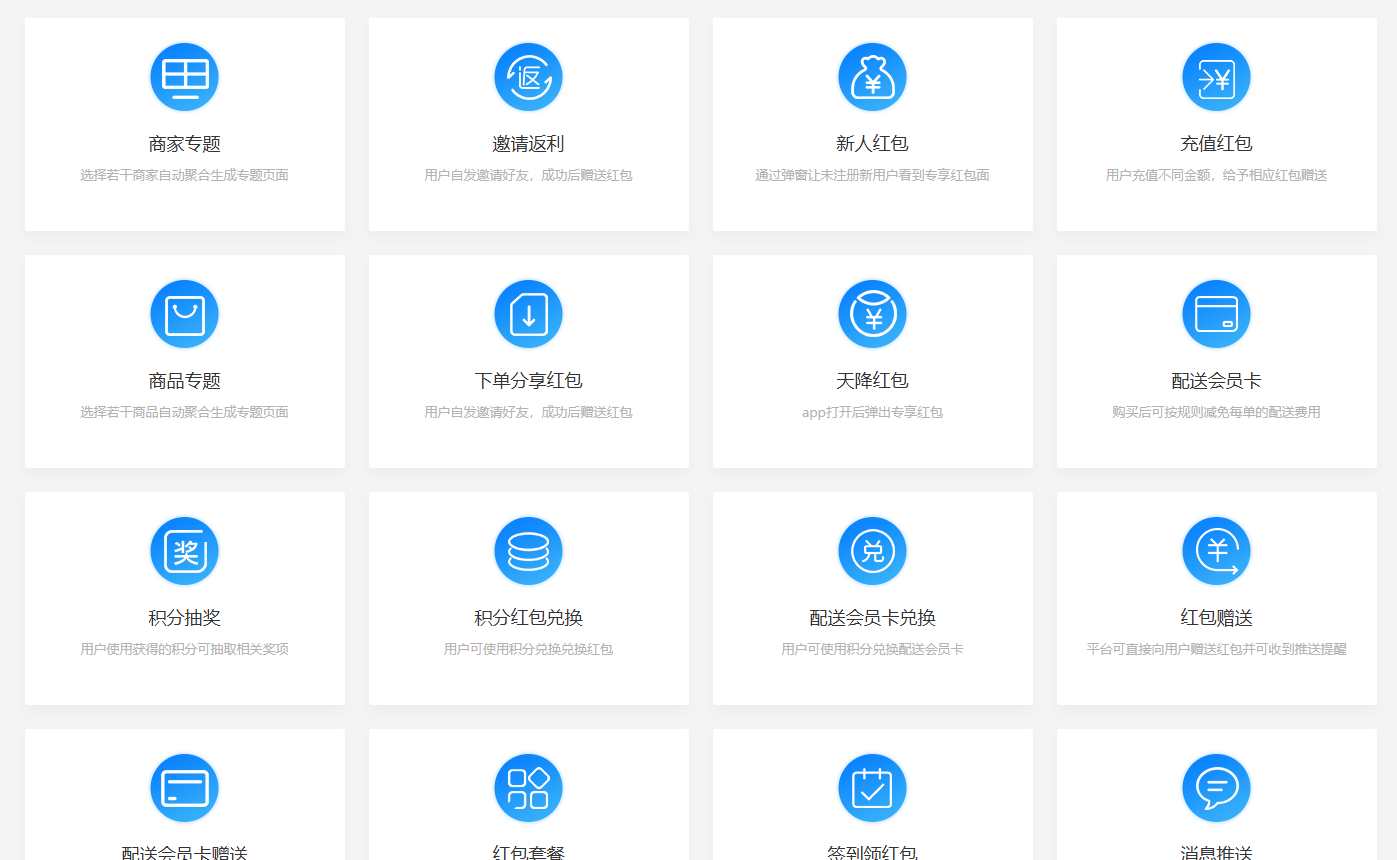Click the 商家专题 grid layout icon
The image size is (1397, 860).
pos(185,78)
